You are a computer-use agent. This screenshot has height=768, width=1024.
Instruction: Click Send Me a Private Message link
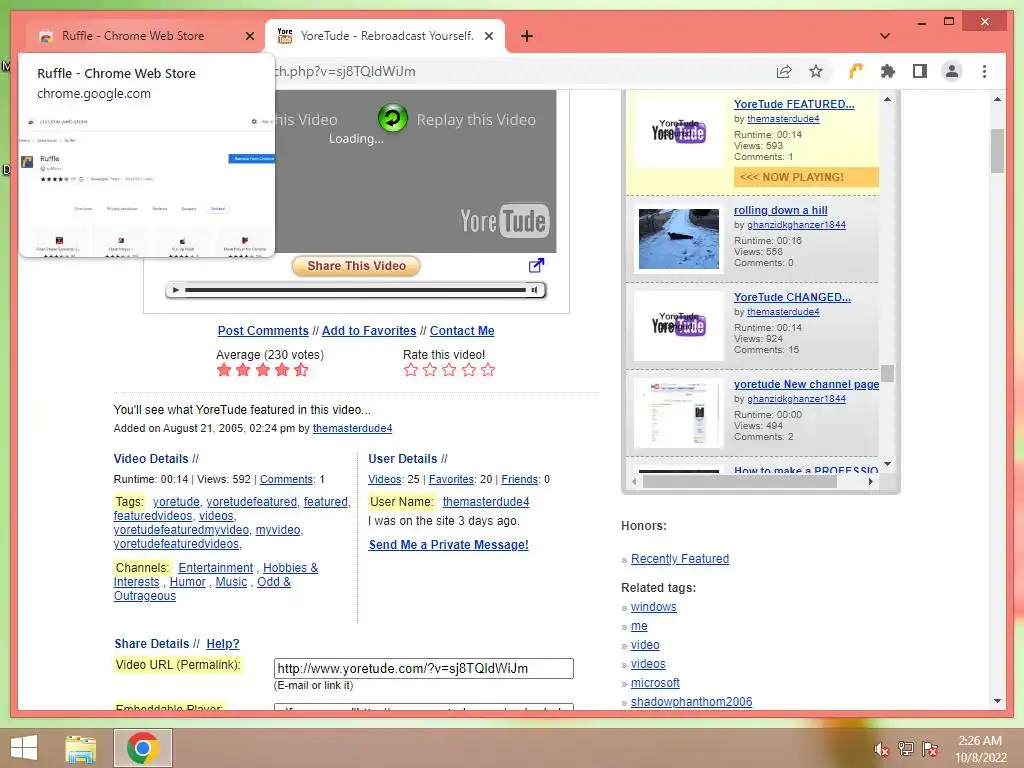(449, 545)
